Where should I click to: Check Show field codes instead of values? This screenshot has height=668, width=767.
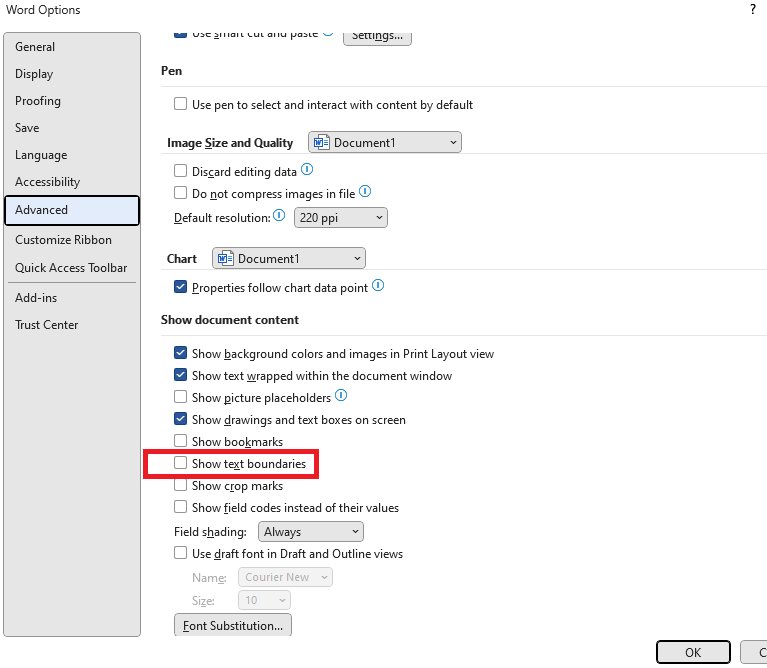pos(180,507)
